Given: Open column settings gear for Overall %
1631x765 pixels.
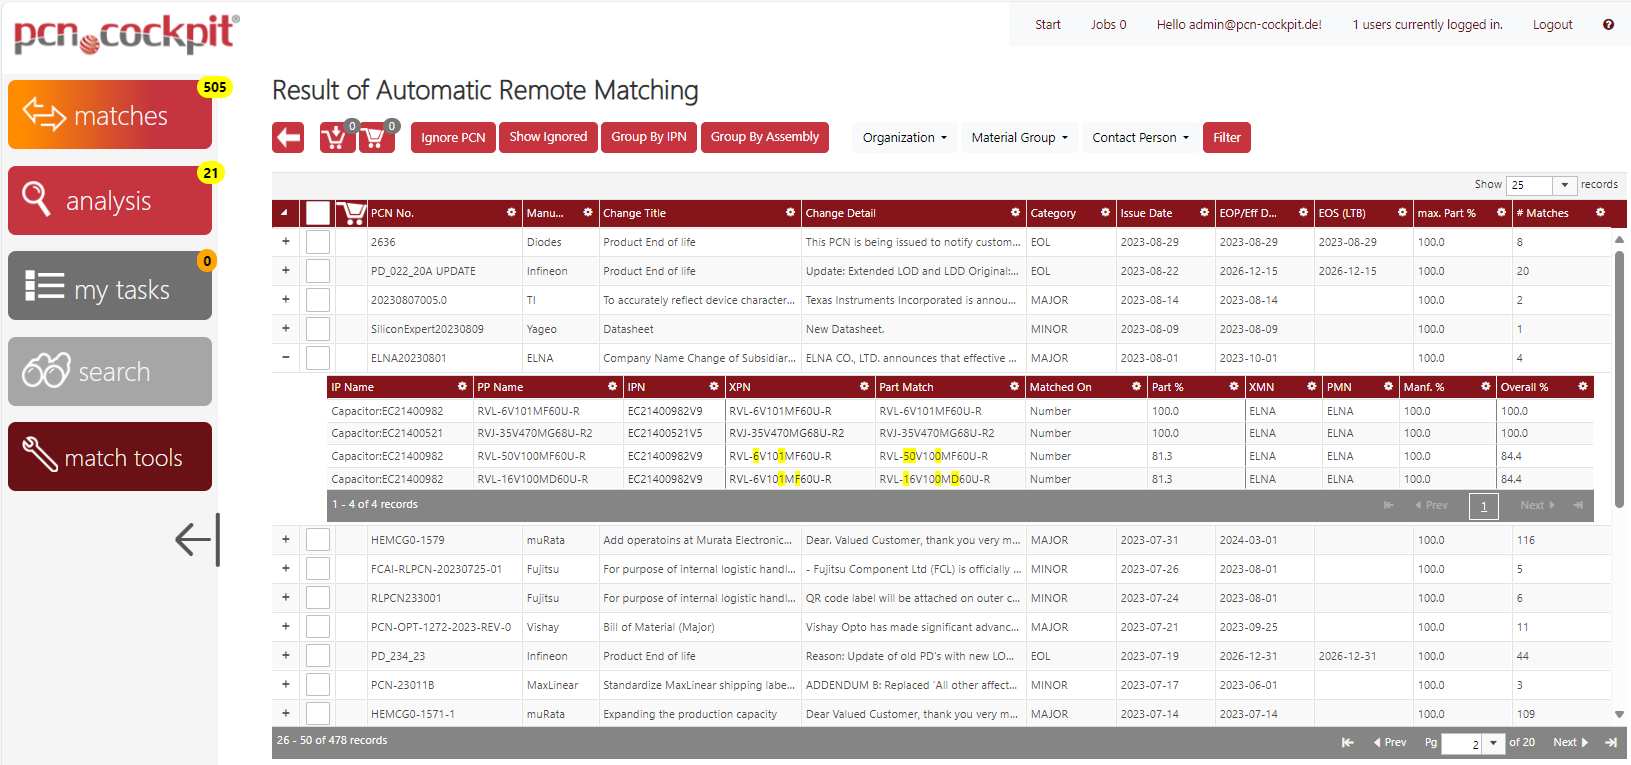Looking at the screenshot, I should coord(1582,386).
